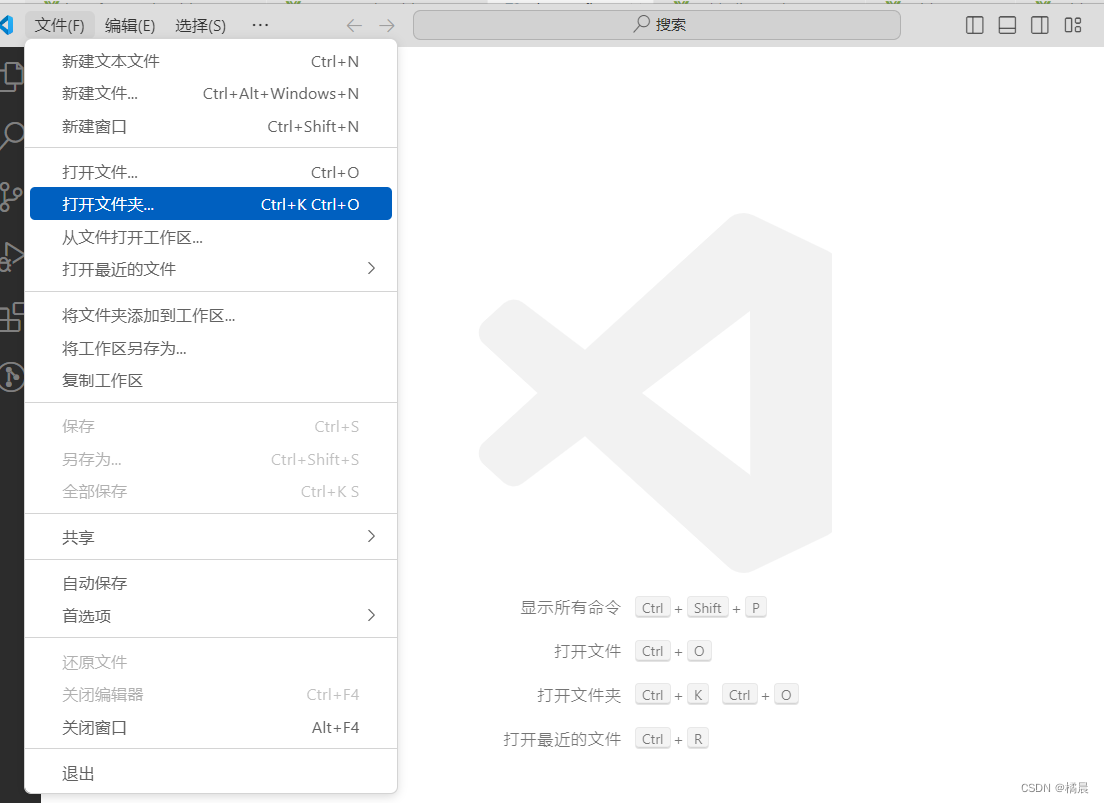The image size is (1104, 803).
Task: Click the 打开最近的文件 hint in editor
Action: (562, 739)
